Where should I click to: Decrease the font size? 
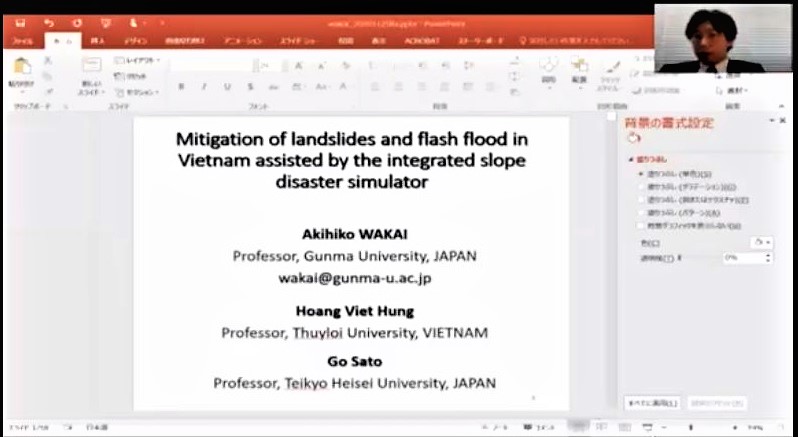[321, 66]
